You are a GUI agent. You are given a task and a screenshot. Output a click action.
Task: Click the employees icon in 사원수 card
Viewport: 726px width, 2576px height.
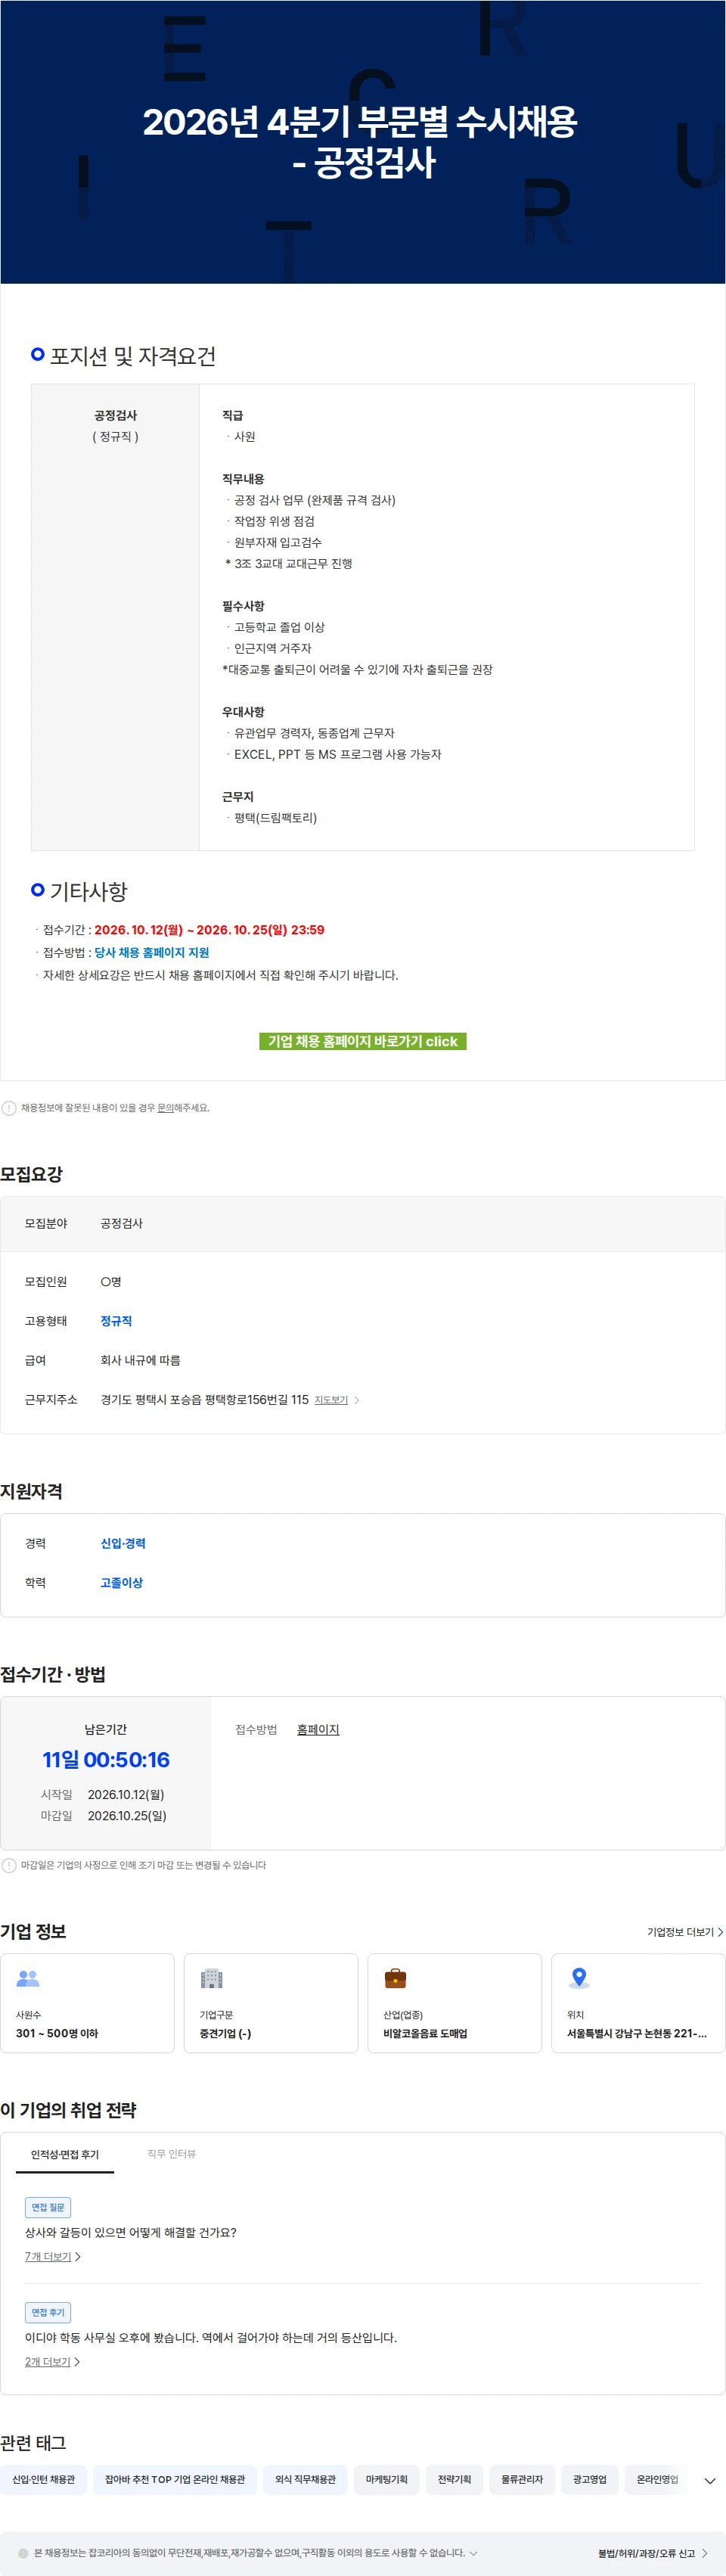[28, 1978]
